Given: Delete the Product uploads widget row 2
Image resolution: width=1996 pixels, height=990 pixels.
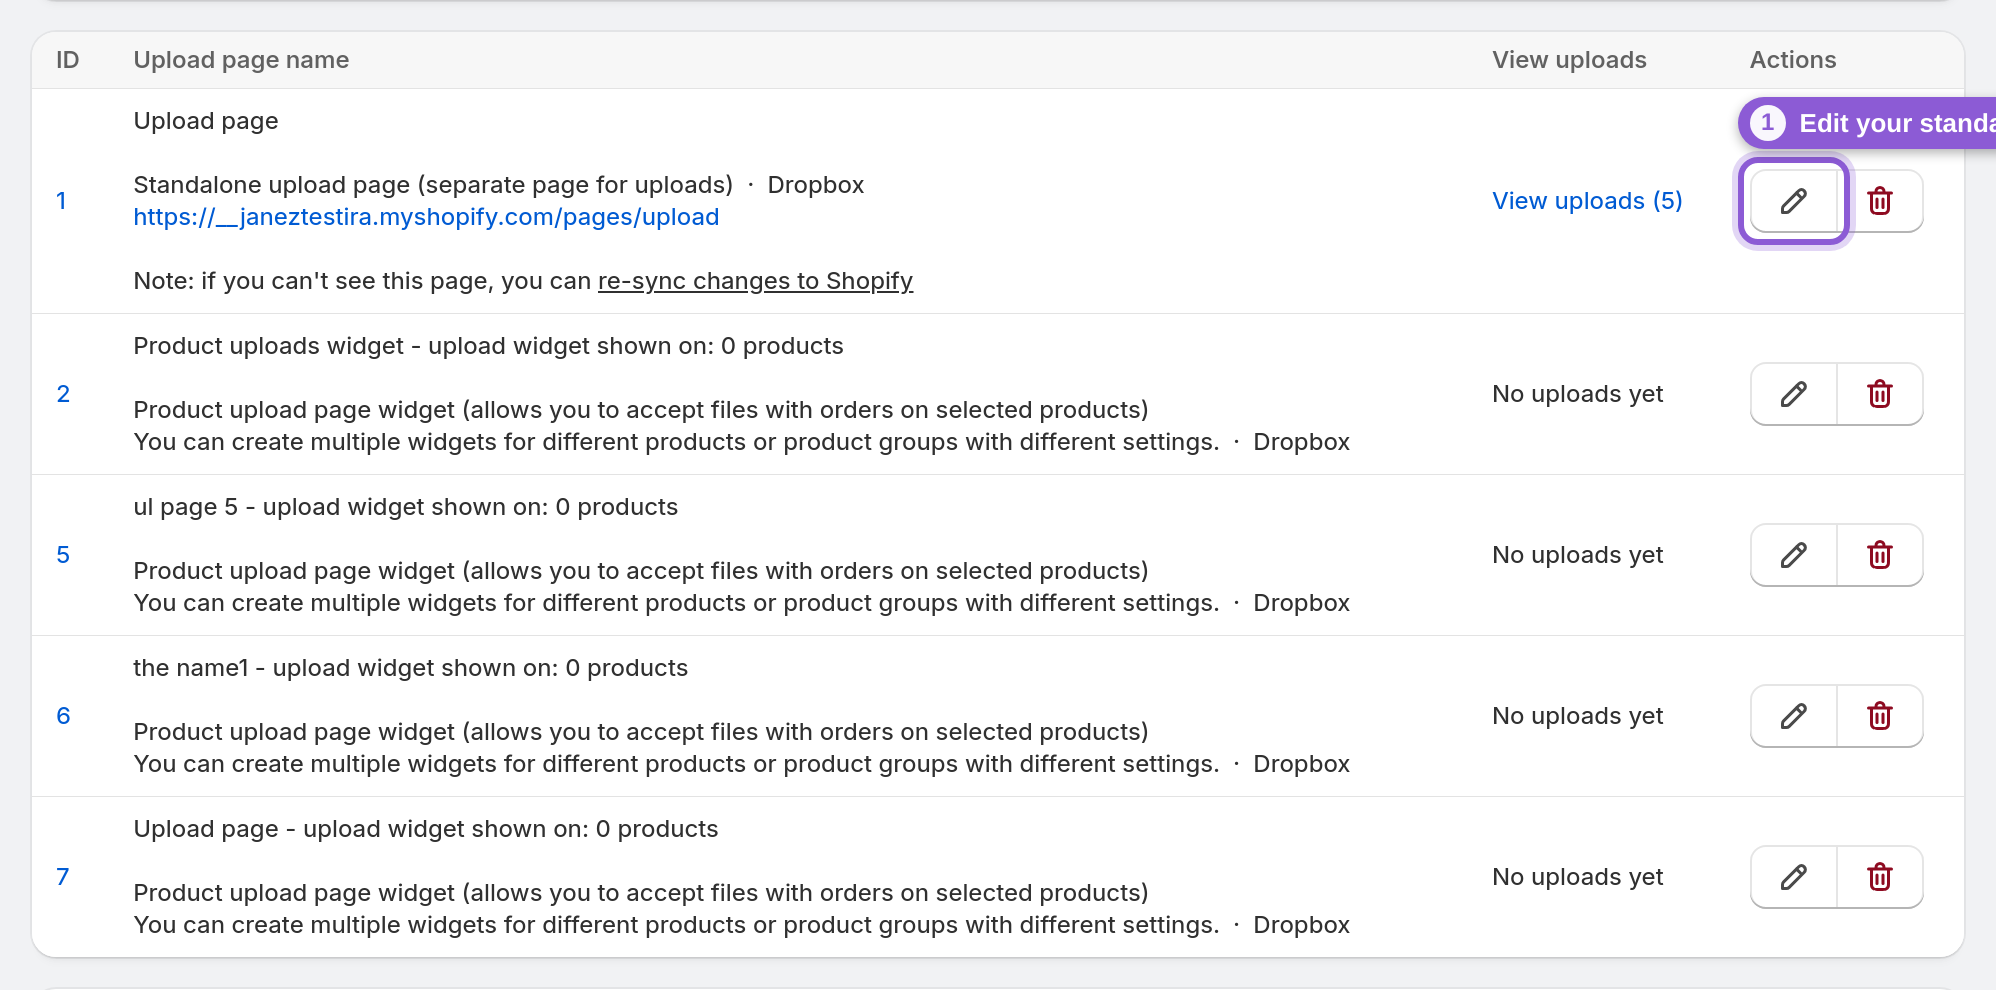Looking at the screenshot, I should point(1880,394).
